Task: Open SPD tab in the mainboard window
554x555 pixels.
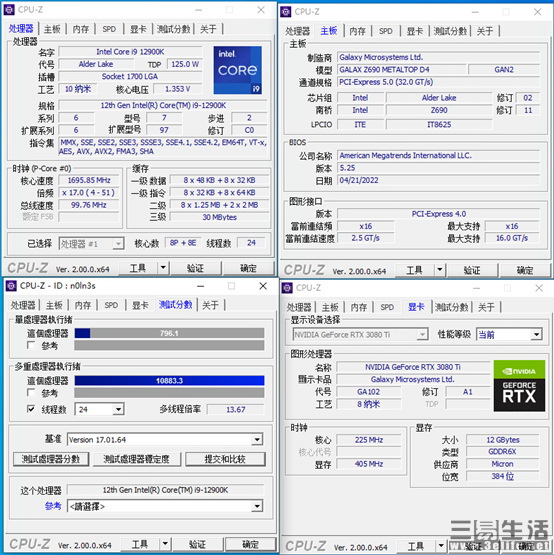Action: [386, 31]
